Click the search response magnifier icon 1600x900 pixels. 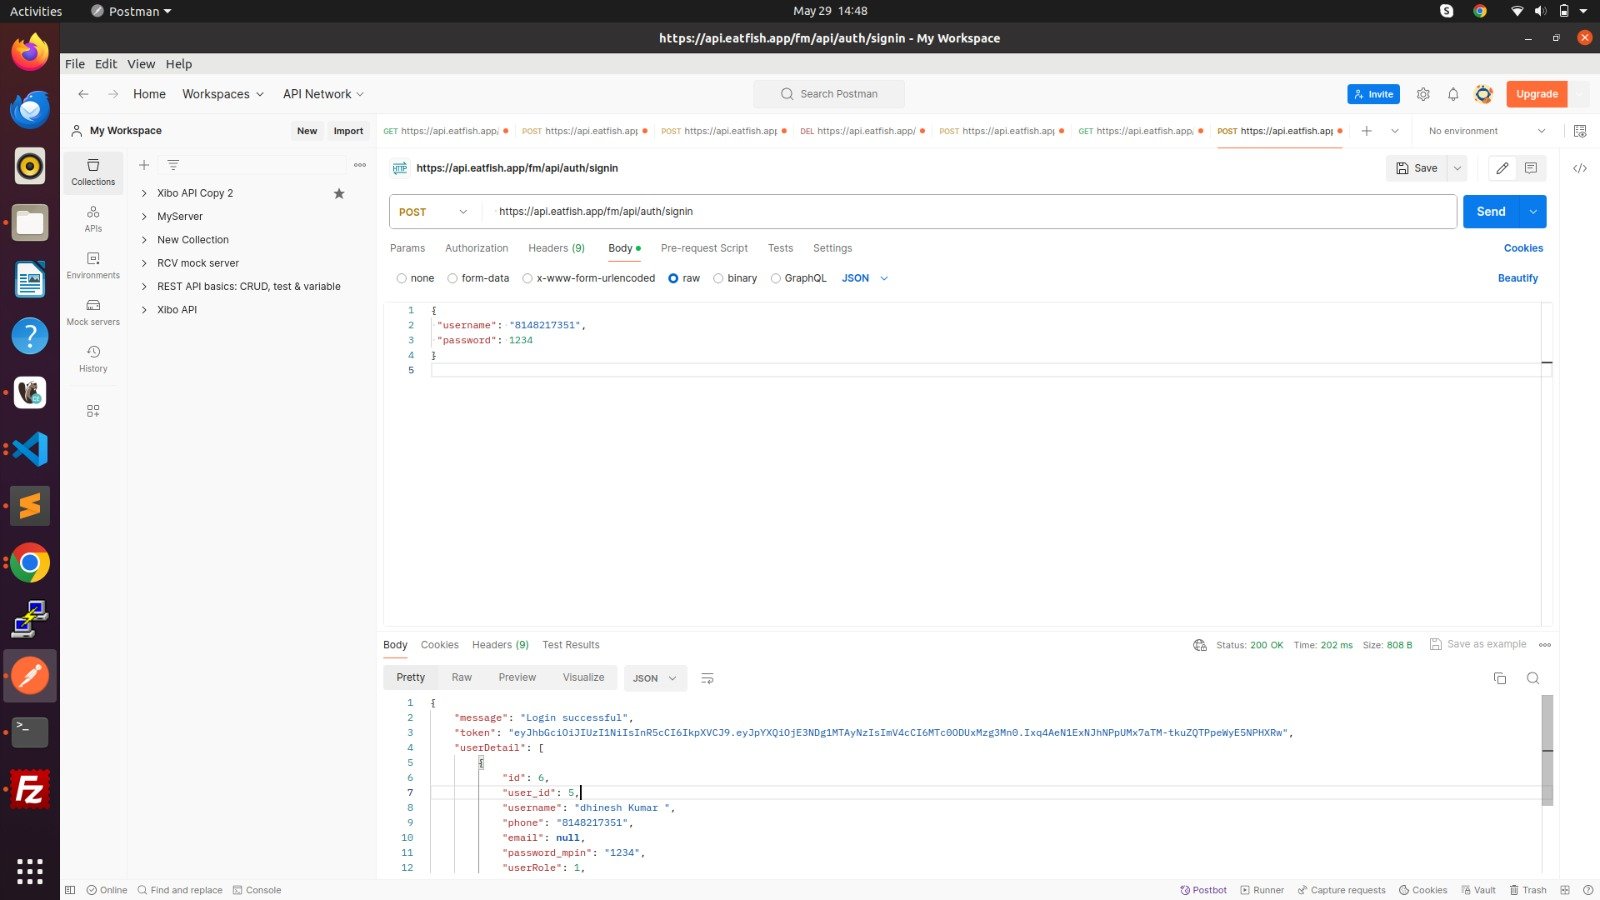point(1532,678)
